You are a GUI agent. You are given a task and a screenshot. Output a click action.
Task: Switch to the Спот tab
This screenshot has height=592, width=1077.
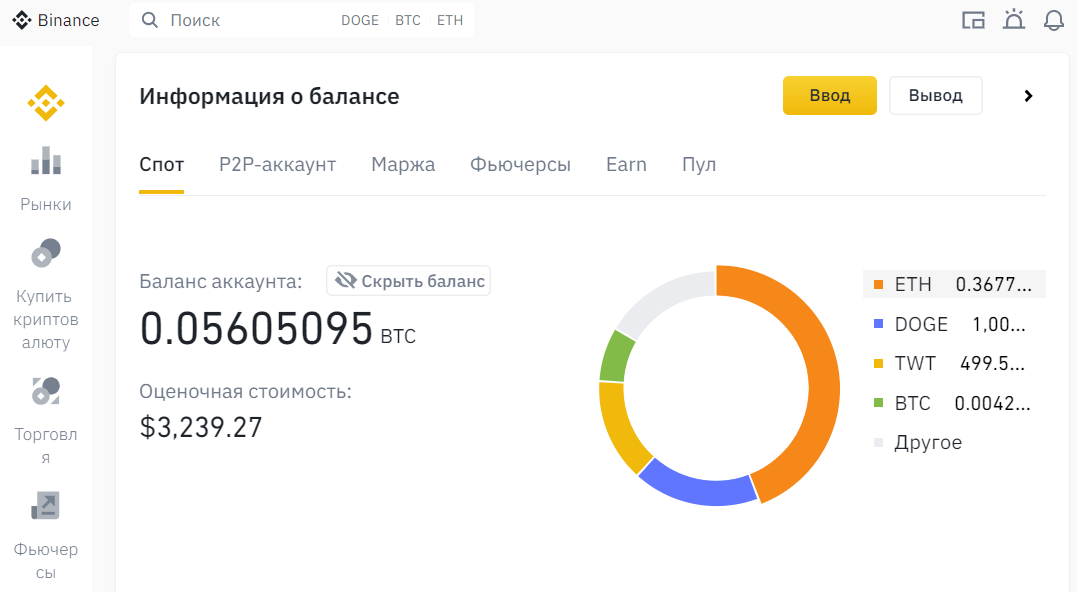161,165
